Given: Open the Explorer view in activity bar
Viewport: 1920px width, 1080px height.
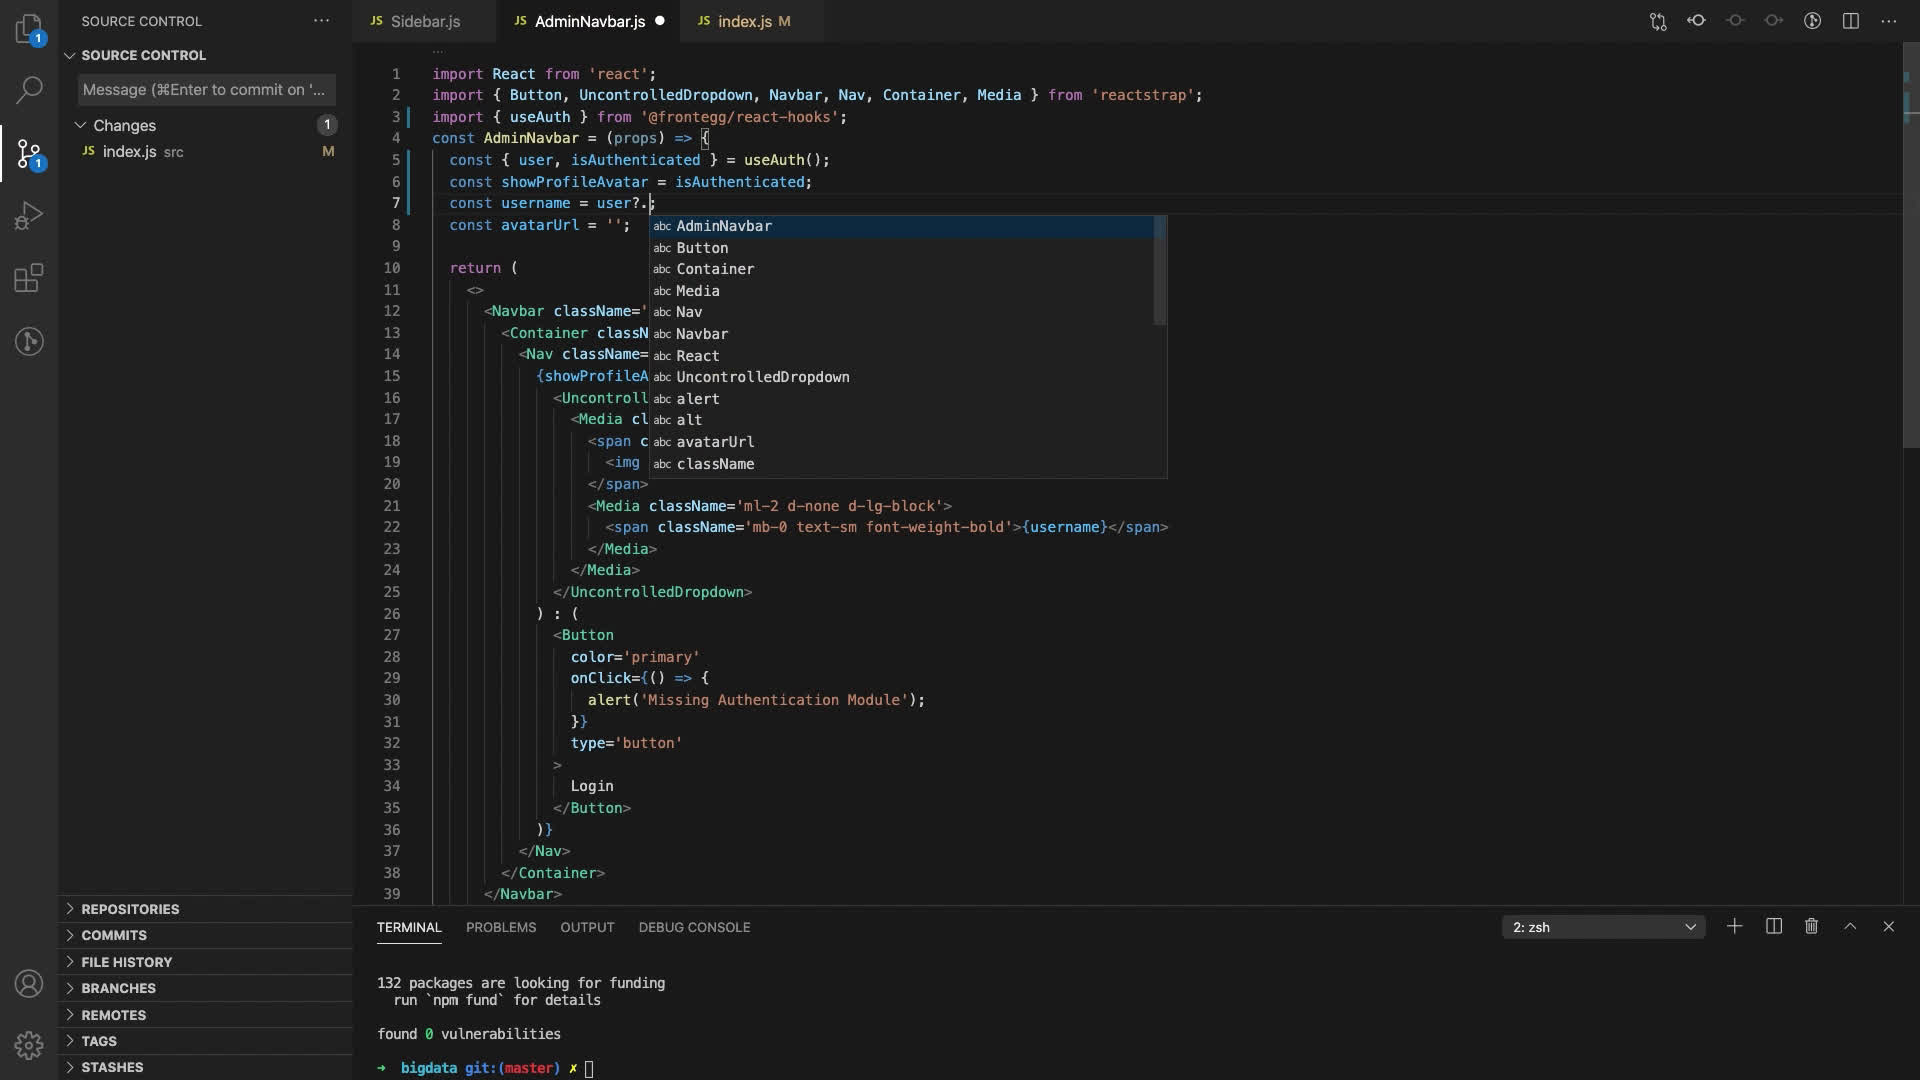Looking at the screenshot, I should (x=29, y=29).
